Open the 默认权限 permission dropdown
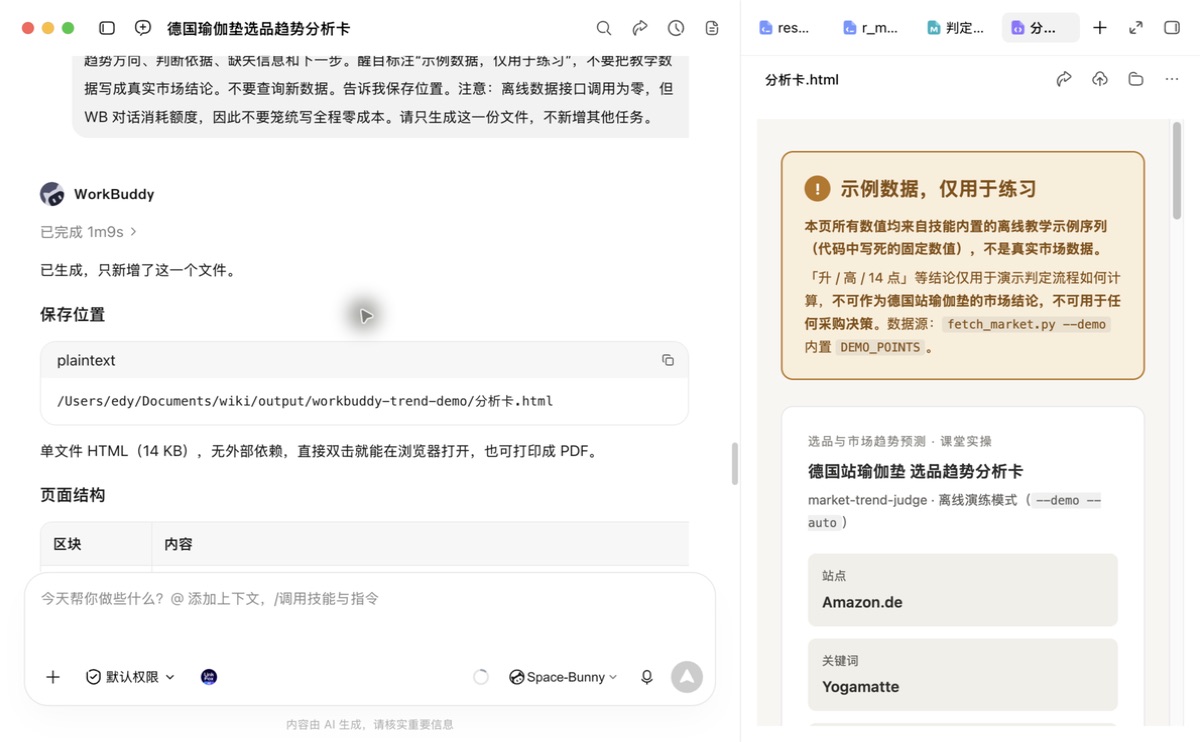The width and height of the screenshot is (1200, 742). pos(130,677)
